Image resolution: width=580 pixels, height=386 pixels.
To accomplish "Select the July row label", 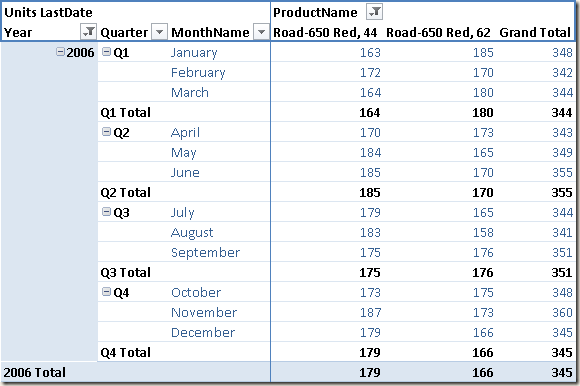I will pyautogui.click(x=182, y=213).
